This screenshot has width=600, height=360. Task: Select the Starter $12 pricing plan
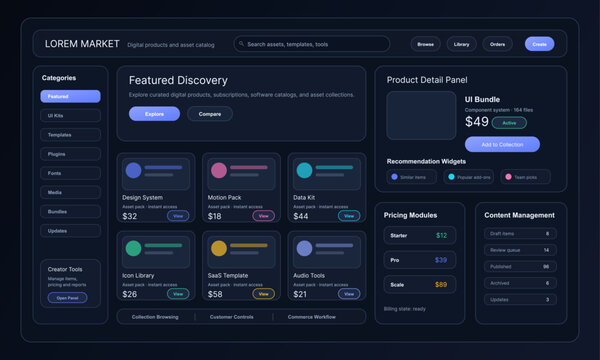click(x=420, y=235)
